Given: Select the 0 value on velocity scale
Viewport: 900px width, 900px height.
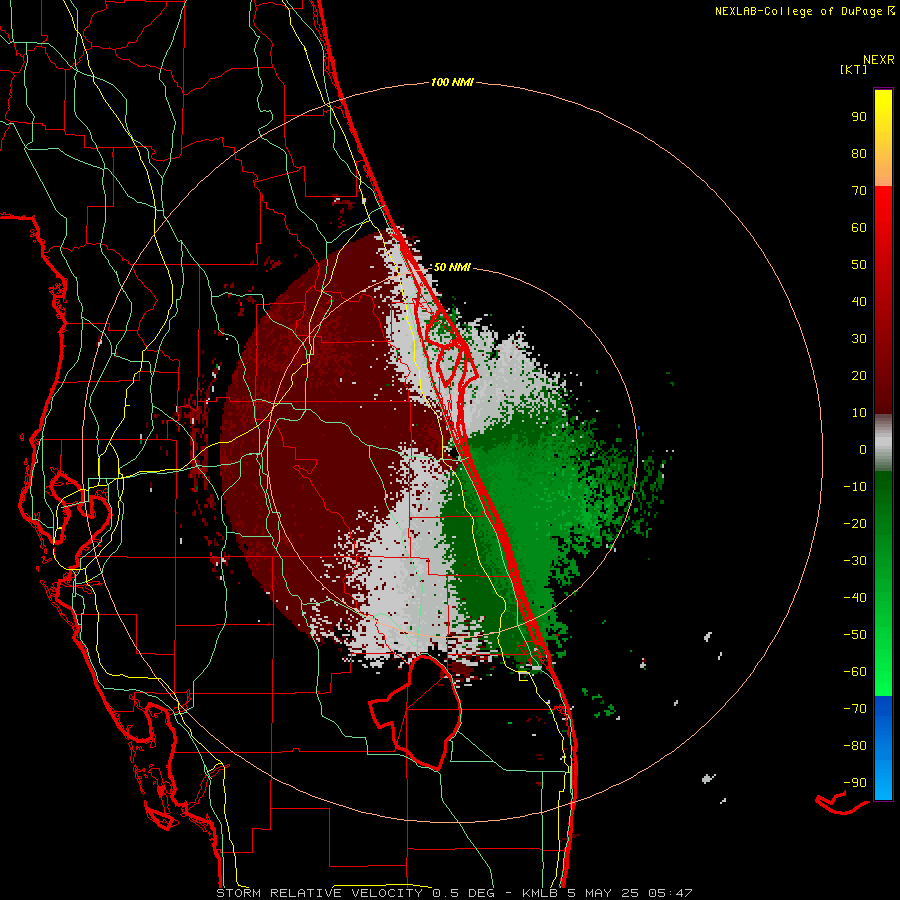Looking at the screenshot, I should (x=863, y=450).
